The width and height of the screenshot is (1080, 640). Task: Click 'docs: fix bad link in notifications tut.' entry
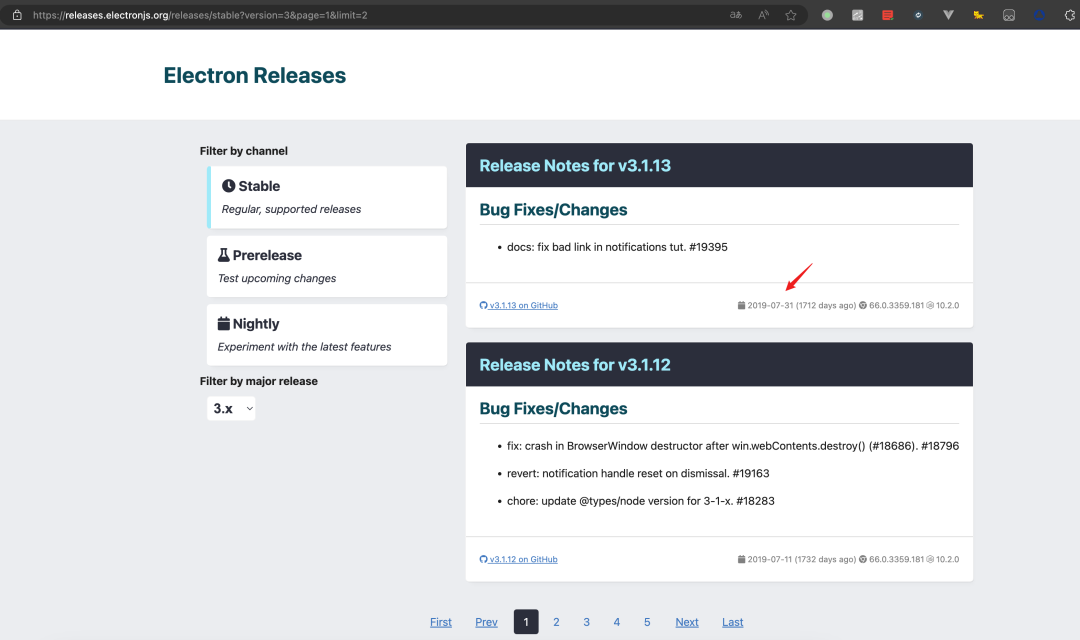(617, 247)
